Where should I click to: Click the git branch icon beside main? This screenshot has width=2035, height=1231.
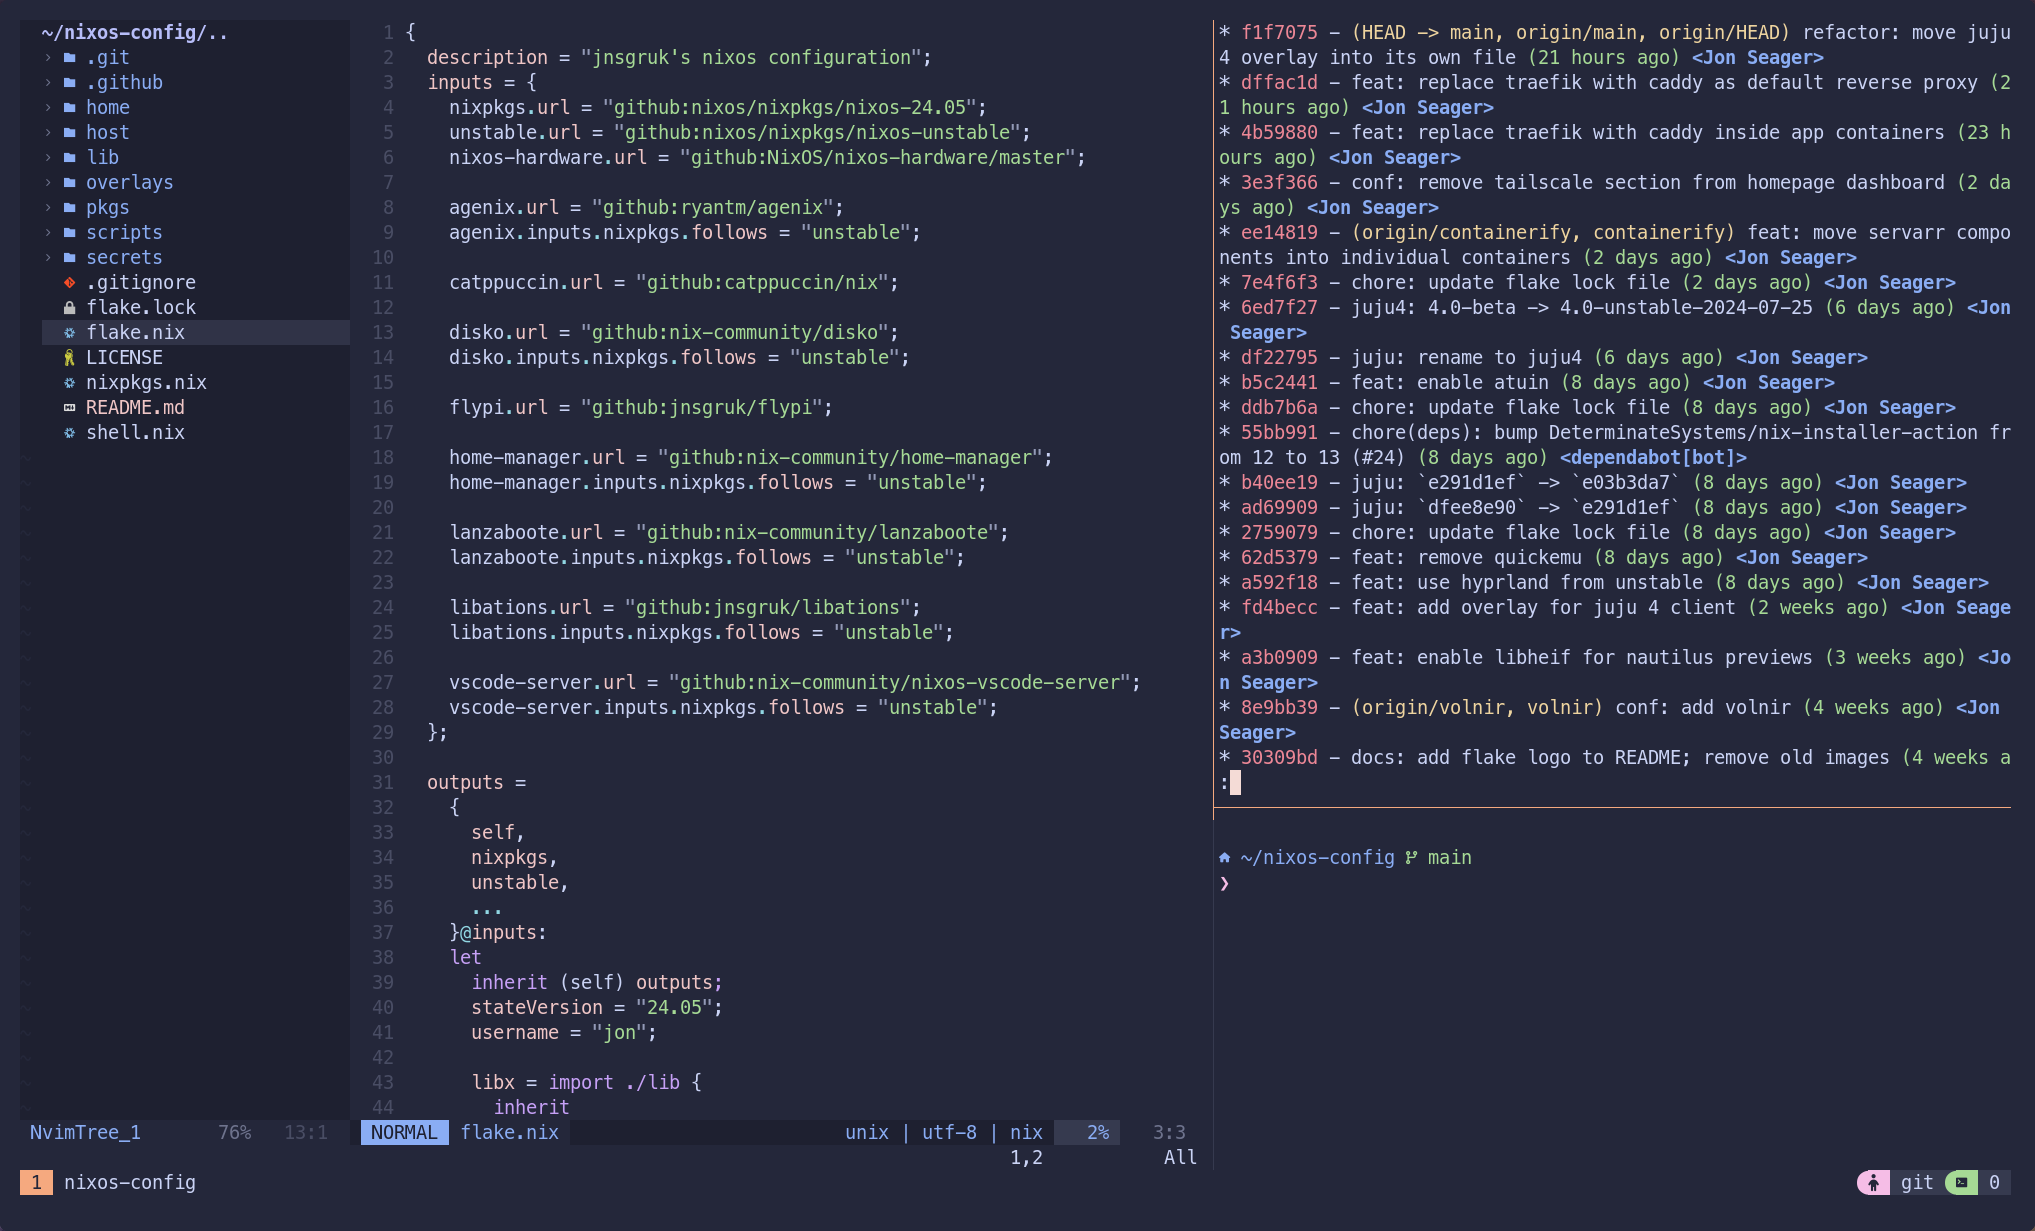point(1411,858)
